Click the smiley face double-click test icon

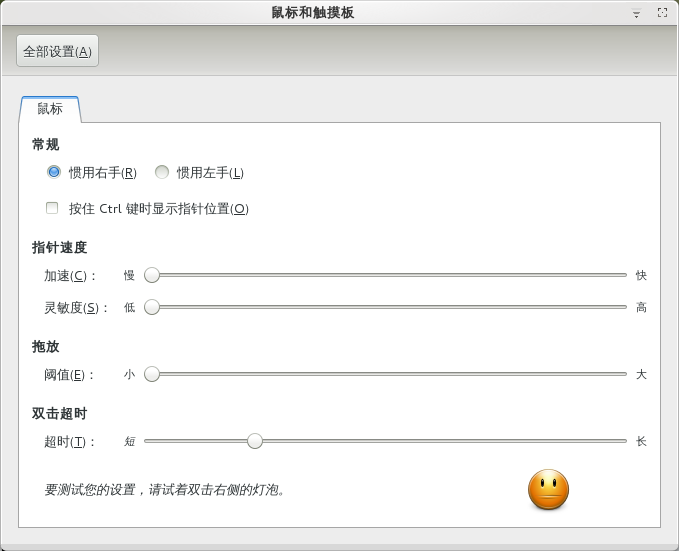548,489
